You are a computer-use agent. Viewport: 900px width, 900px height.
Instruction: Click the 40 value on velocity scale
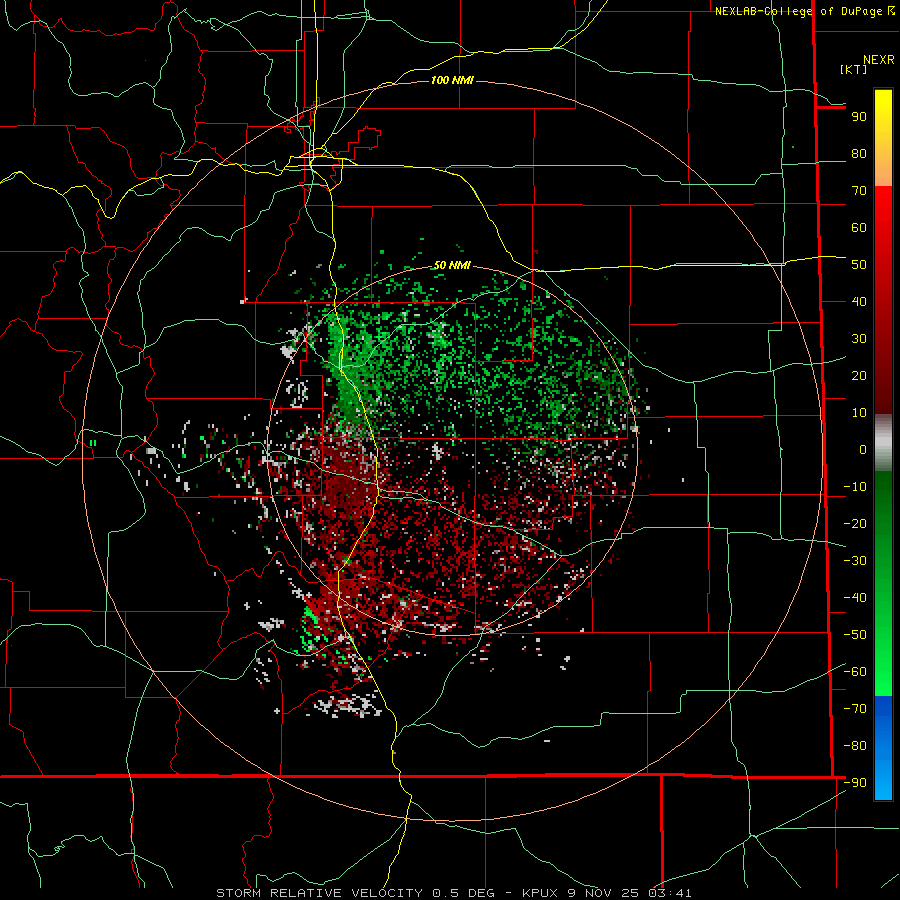coord(859,302)
